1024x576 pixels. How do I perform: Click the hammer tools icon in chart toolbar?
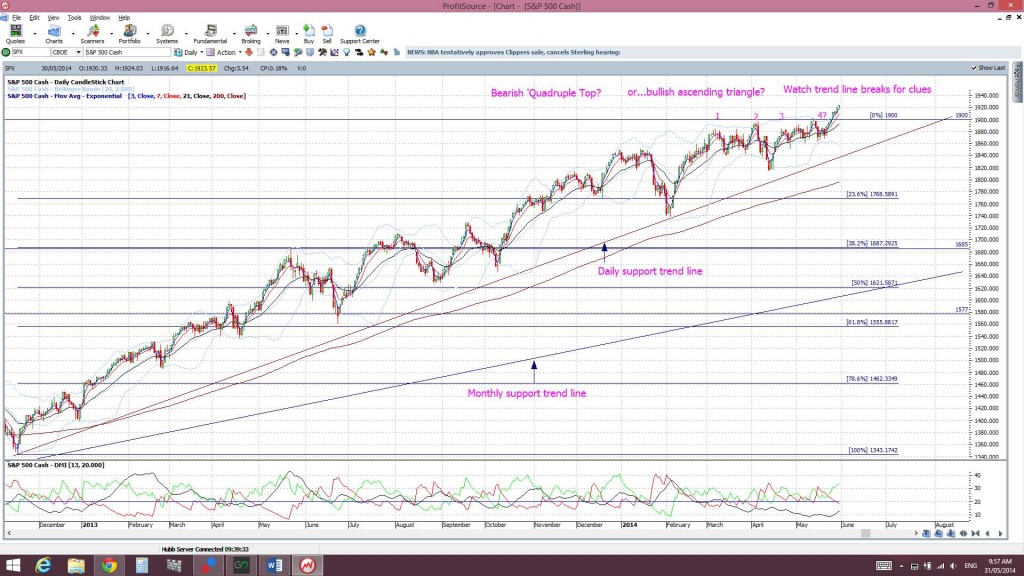(322, 52)
